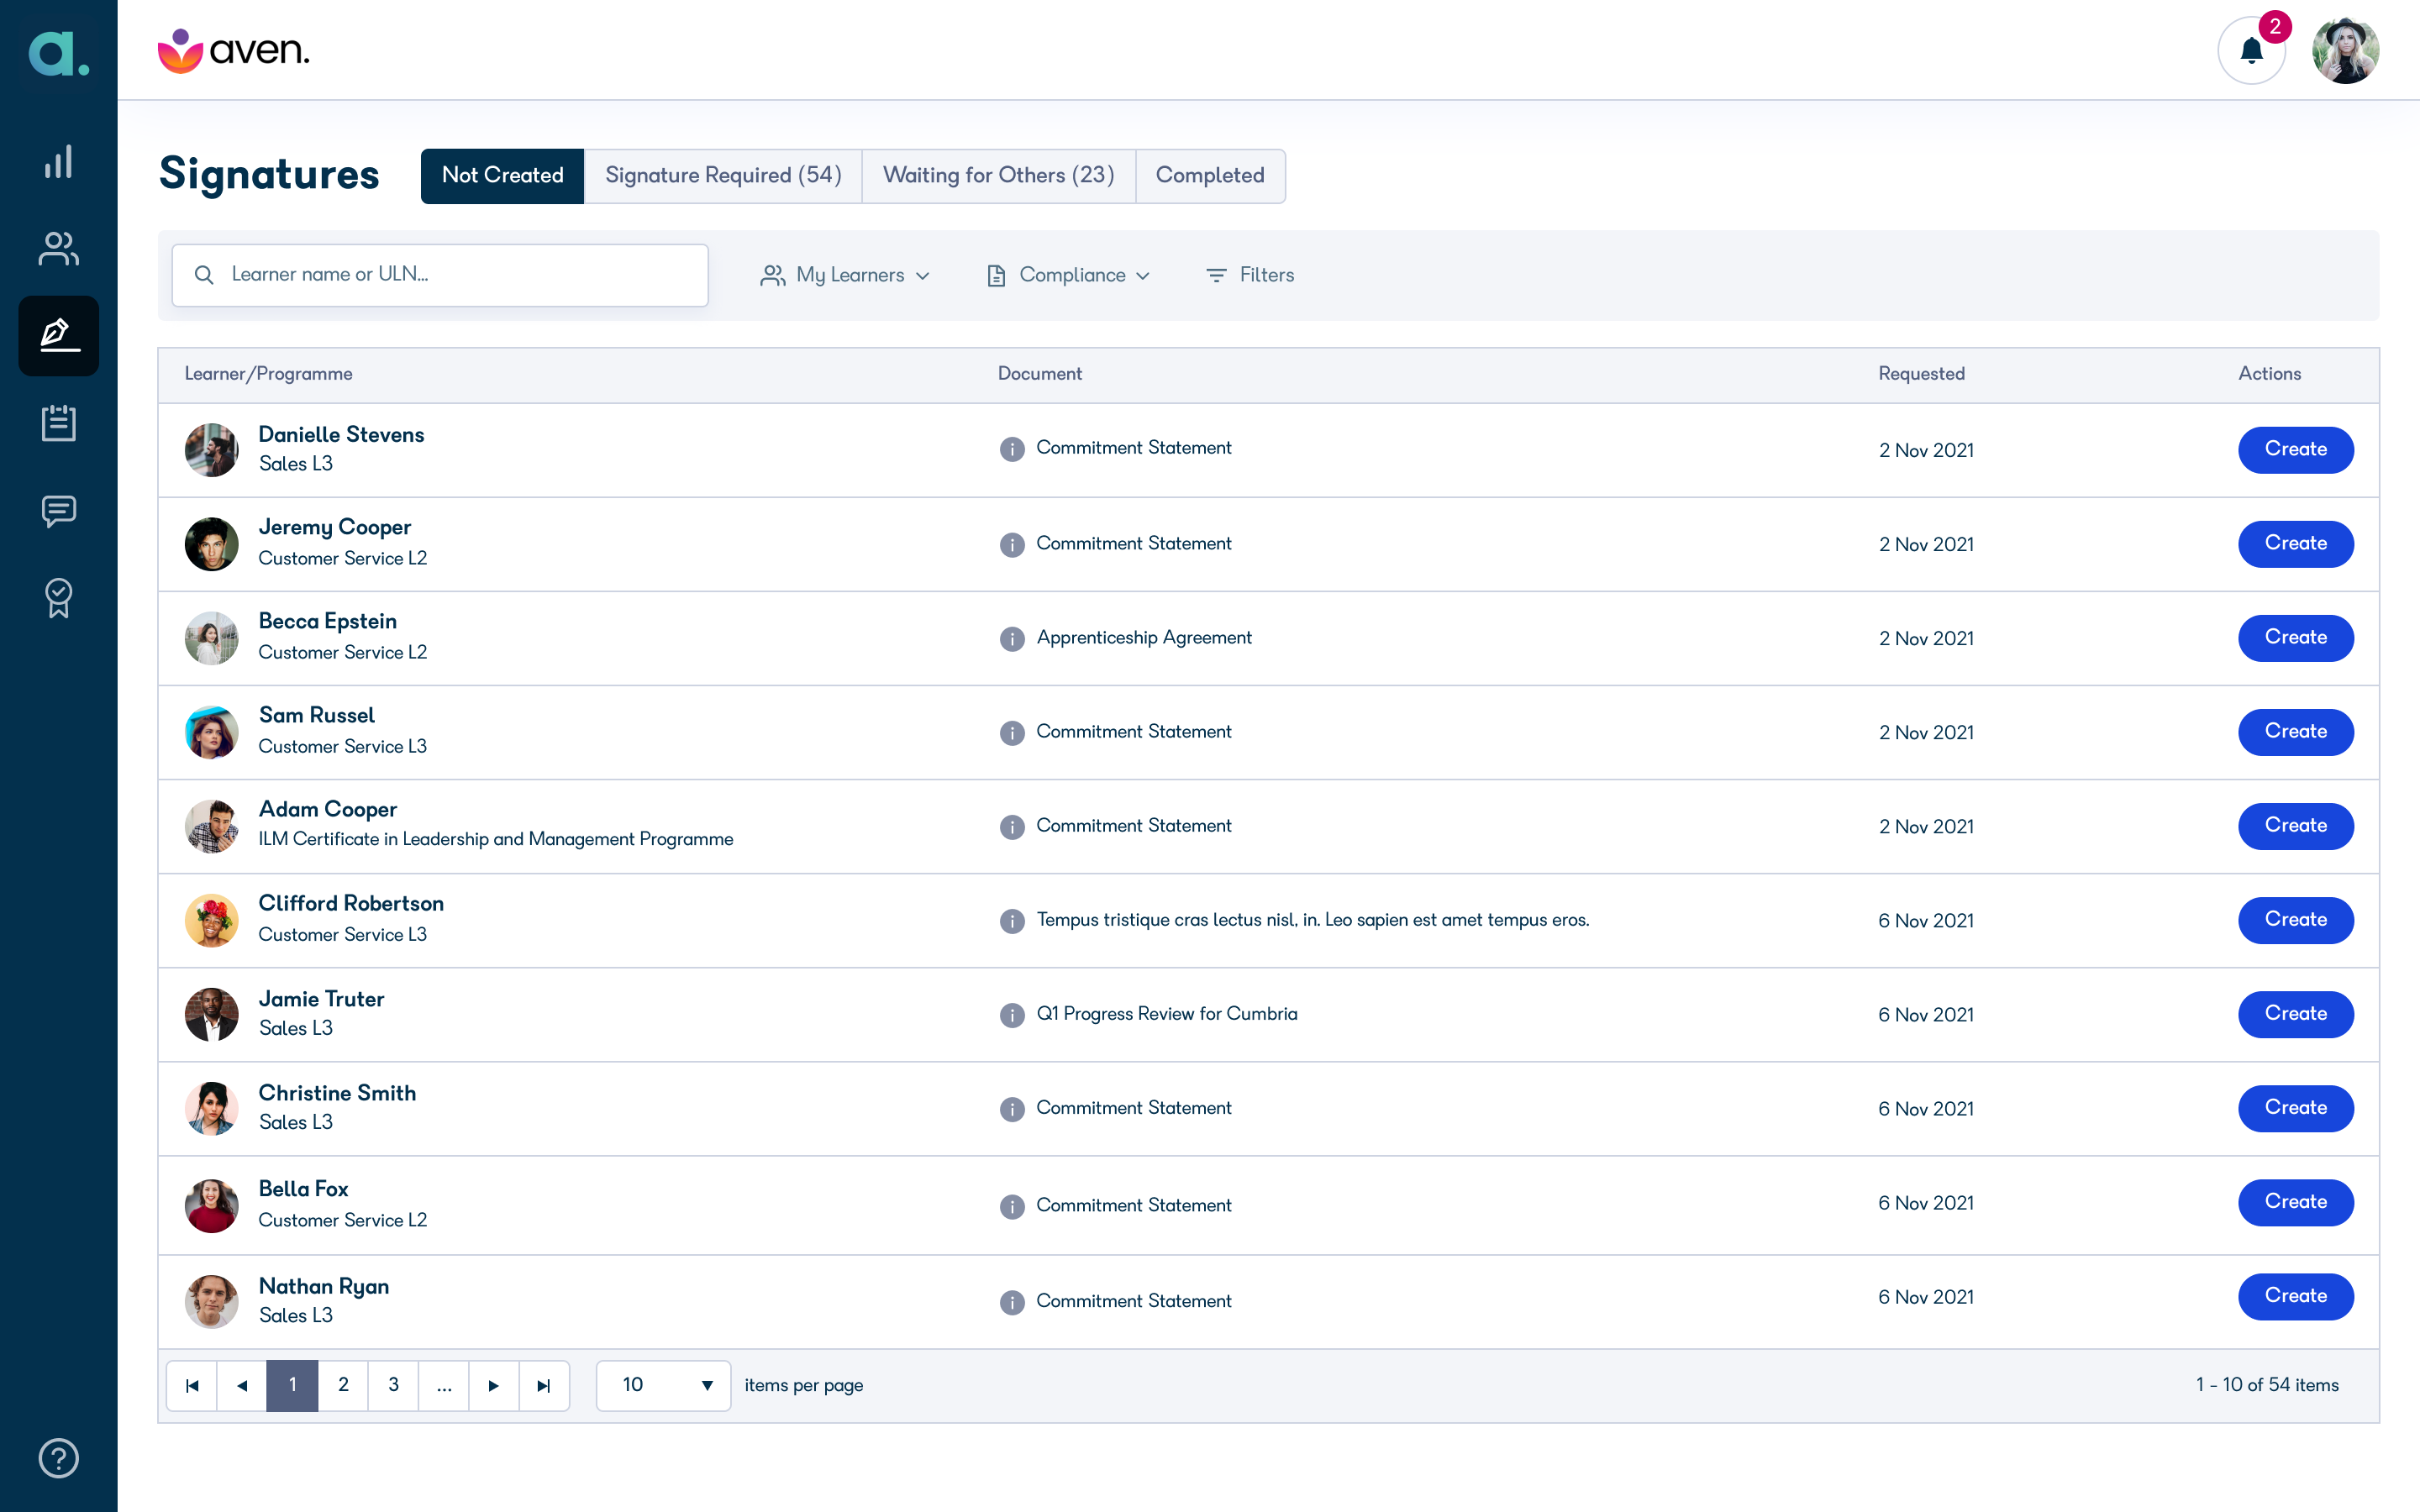Click the learner name or ULN search field
2420x1512 pixels.
(x=440, y=275)
